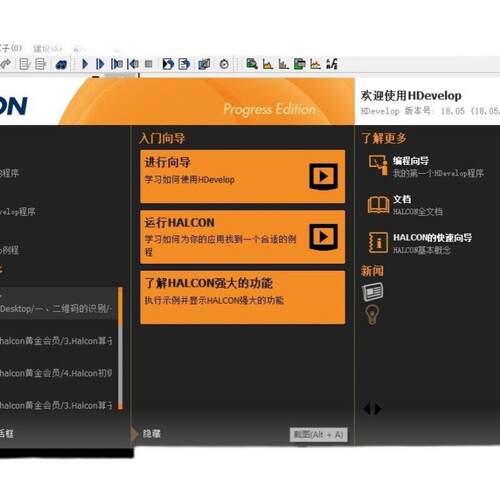Image resolution: width=500 pixels, height=500 pixels.
Task: Open the 编程向导 link
Action: 411,161
